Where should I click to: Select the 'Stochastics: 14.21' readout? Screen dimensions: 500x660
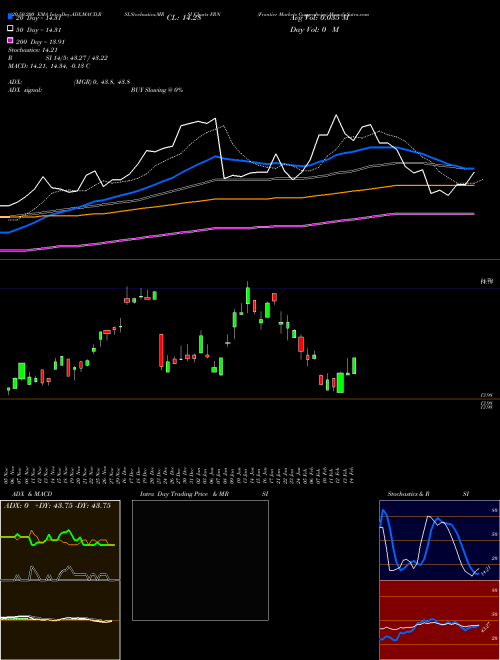click(x=32, y=50)
